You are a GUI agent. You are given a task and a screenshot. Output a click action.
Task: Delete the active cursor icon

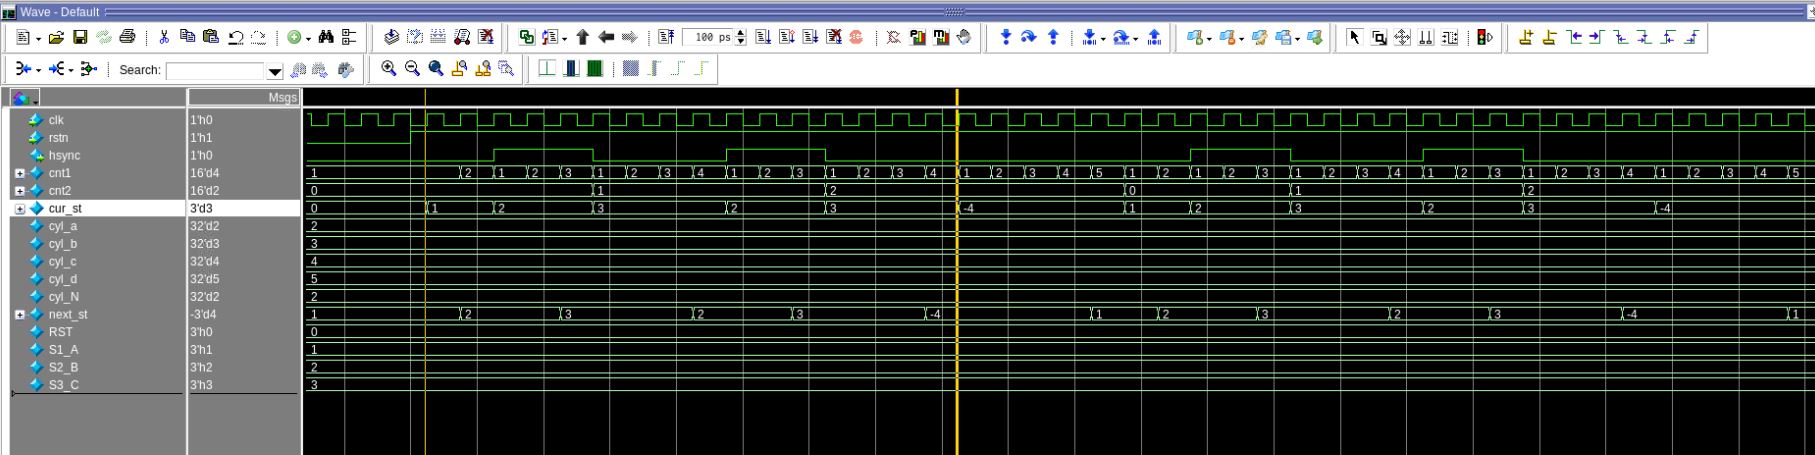(x=1549, y=37)
